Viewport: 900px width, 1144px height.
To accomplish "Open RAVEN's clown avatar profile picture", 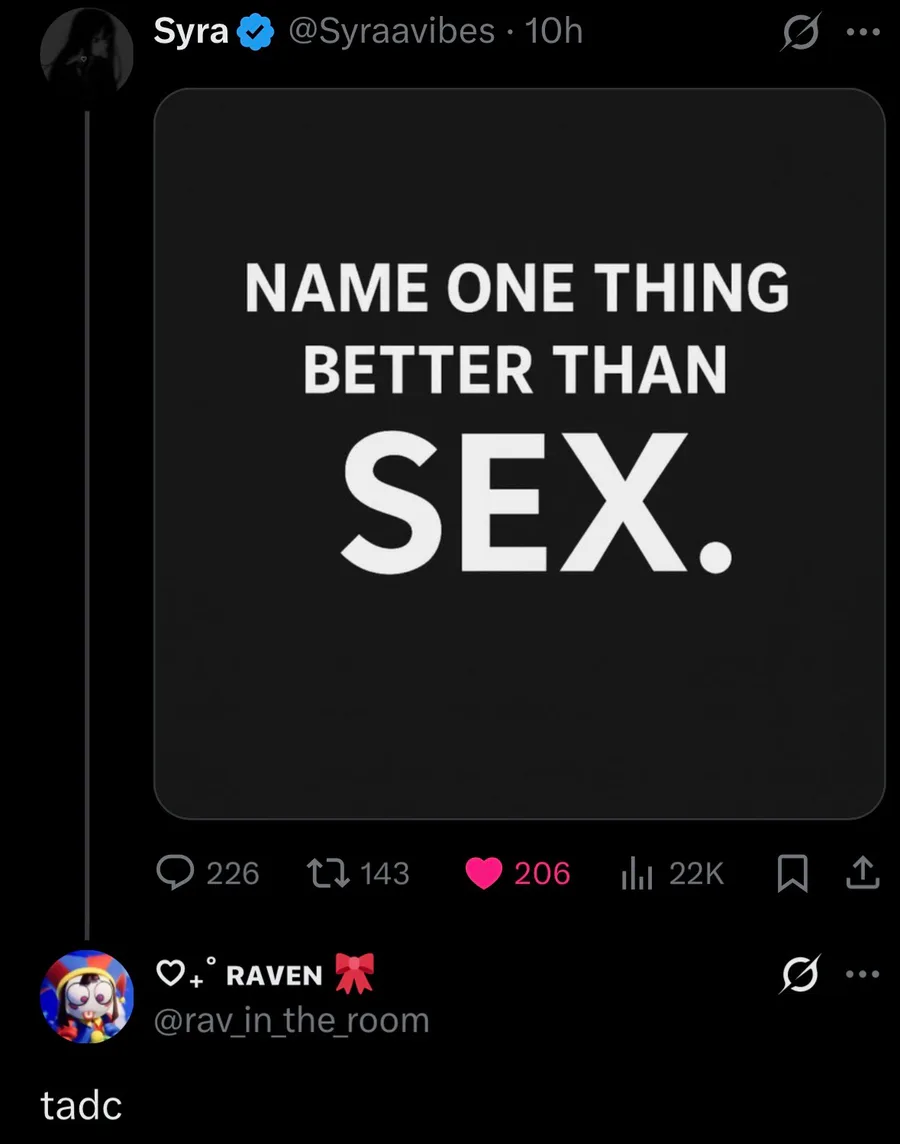I will click(x=87, y=997).
